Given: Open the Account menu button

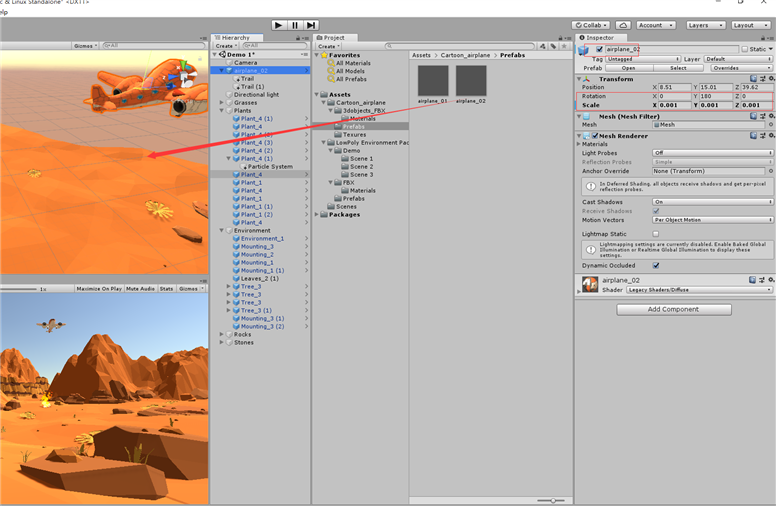Looking at the screenshot, I should (x=656, y=25).
